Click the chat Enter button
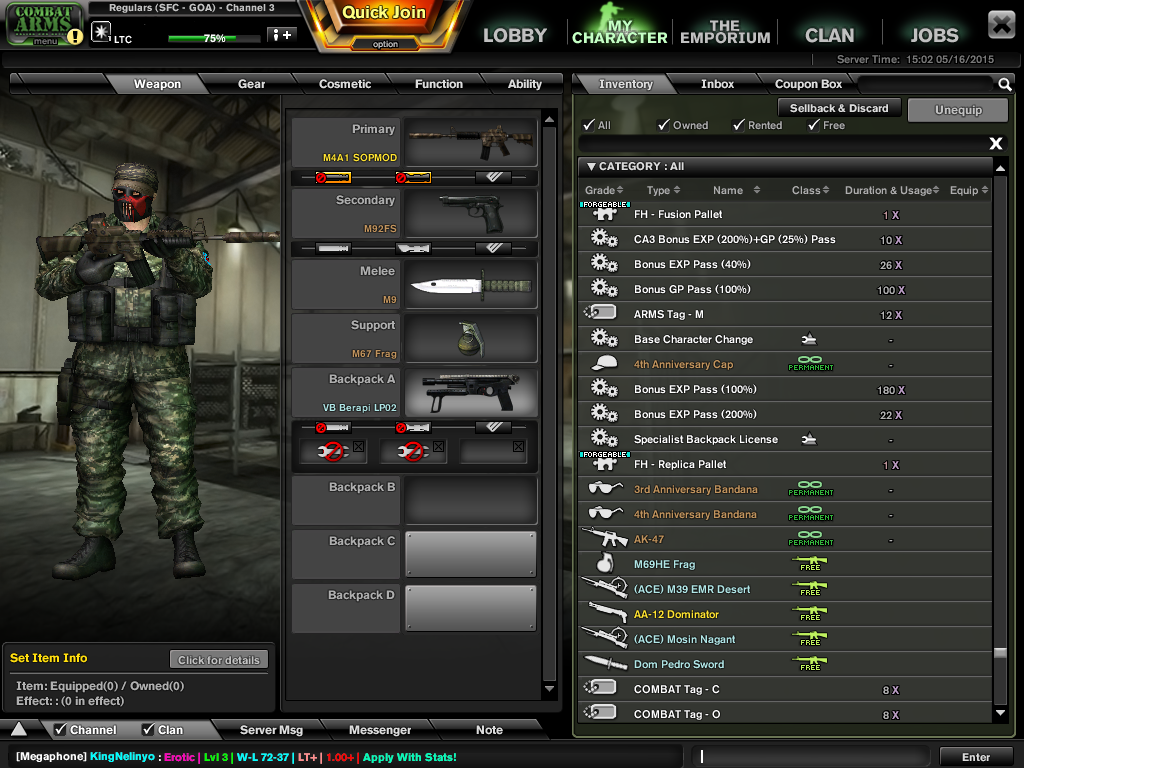The height and width of the screenshot is (768, 1152). [976, 757]
